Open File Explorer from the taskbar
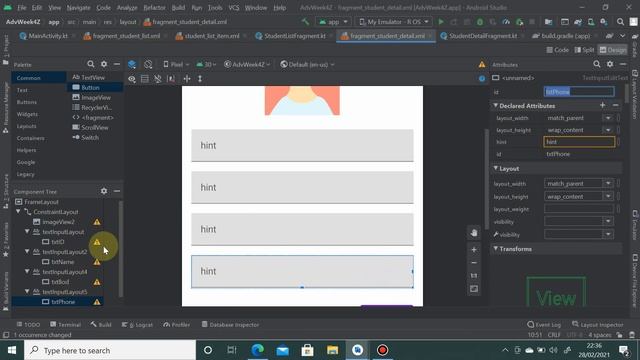Screen dimensions: 640x360 332,350
